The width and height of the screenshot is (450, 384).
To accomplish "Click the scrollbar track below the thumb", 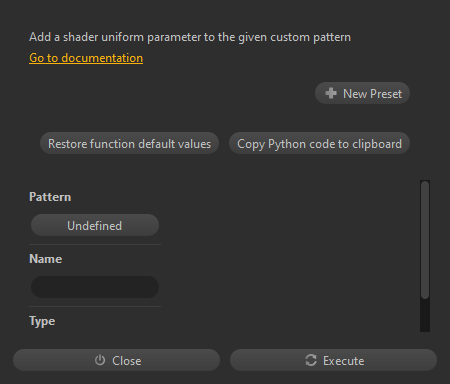I will pyautogui.click(x=425, y=315).
